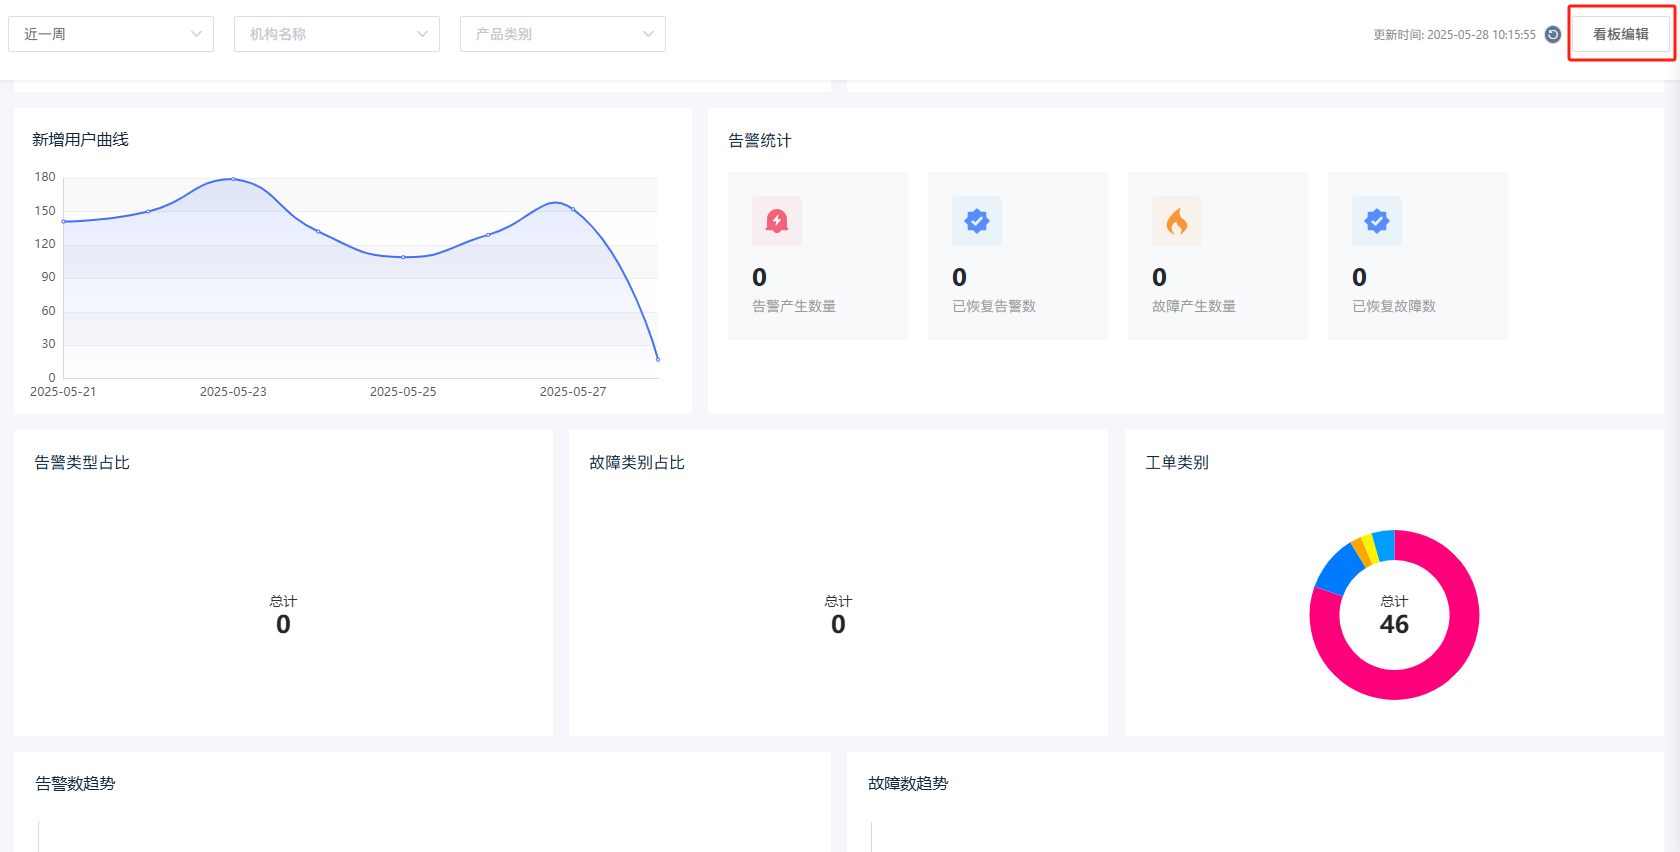Open the 近一周 time range dropdown
This screenshot has height=852, width=1680.
(111, 34)
